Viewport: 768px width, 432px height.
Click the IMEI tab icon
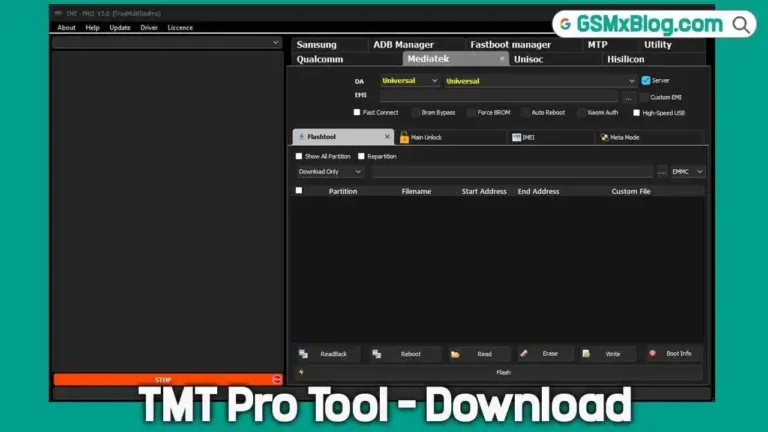(x=516, y=138)
